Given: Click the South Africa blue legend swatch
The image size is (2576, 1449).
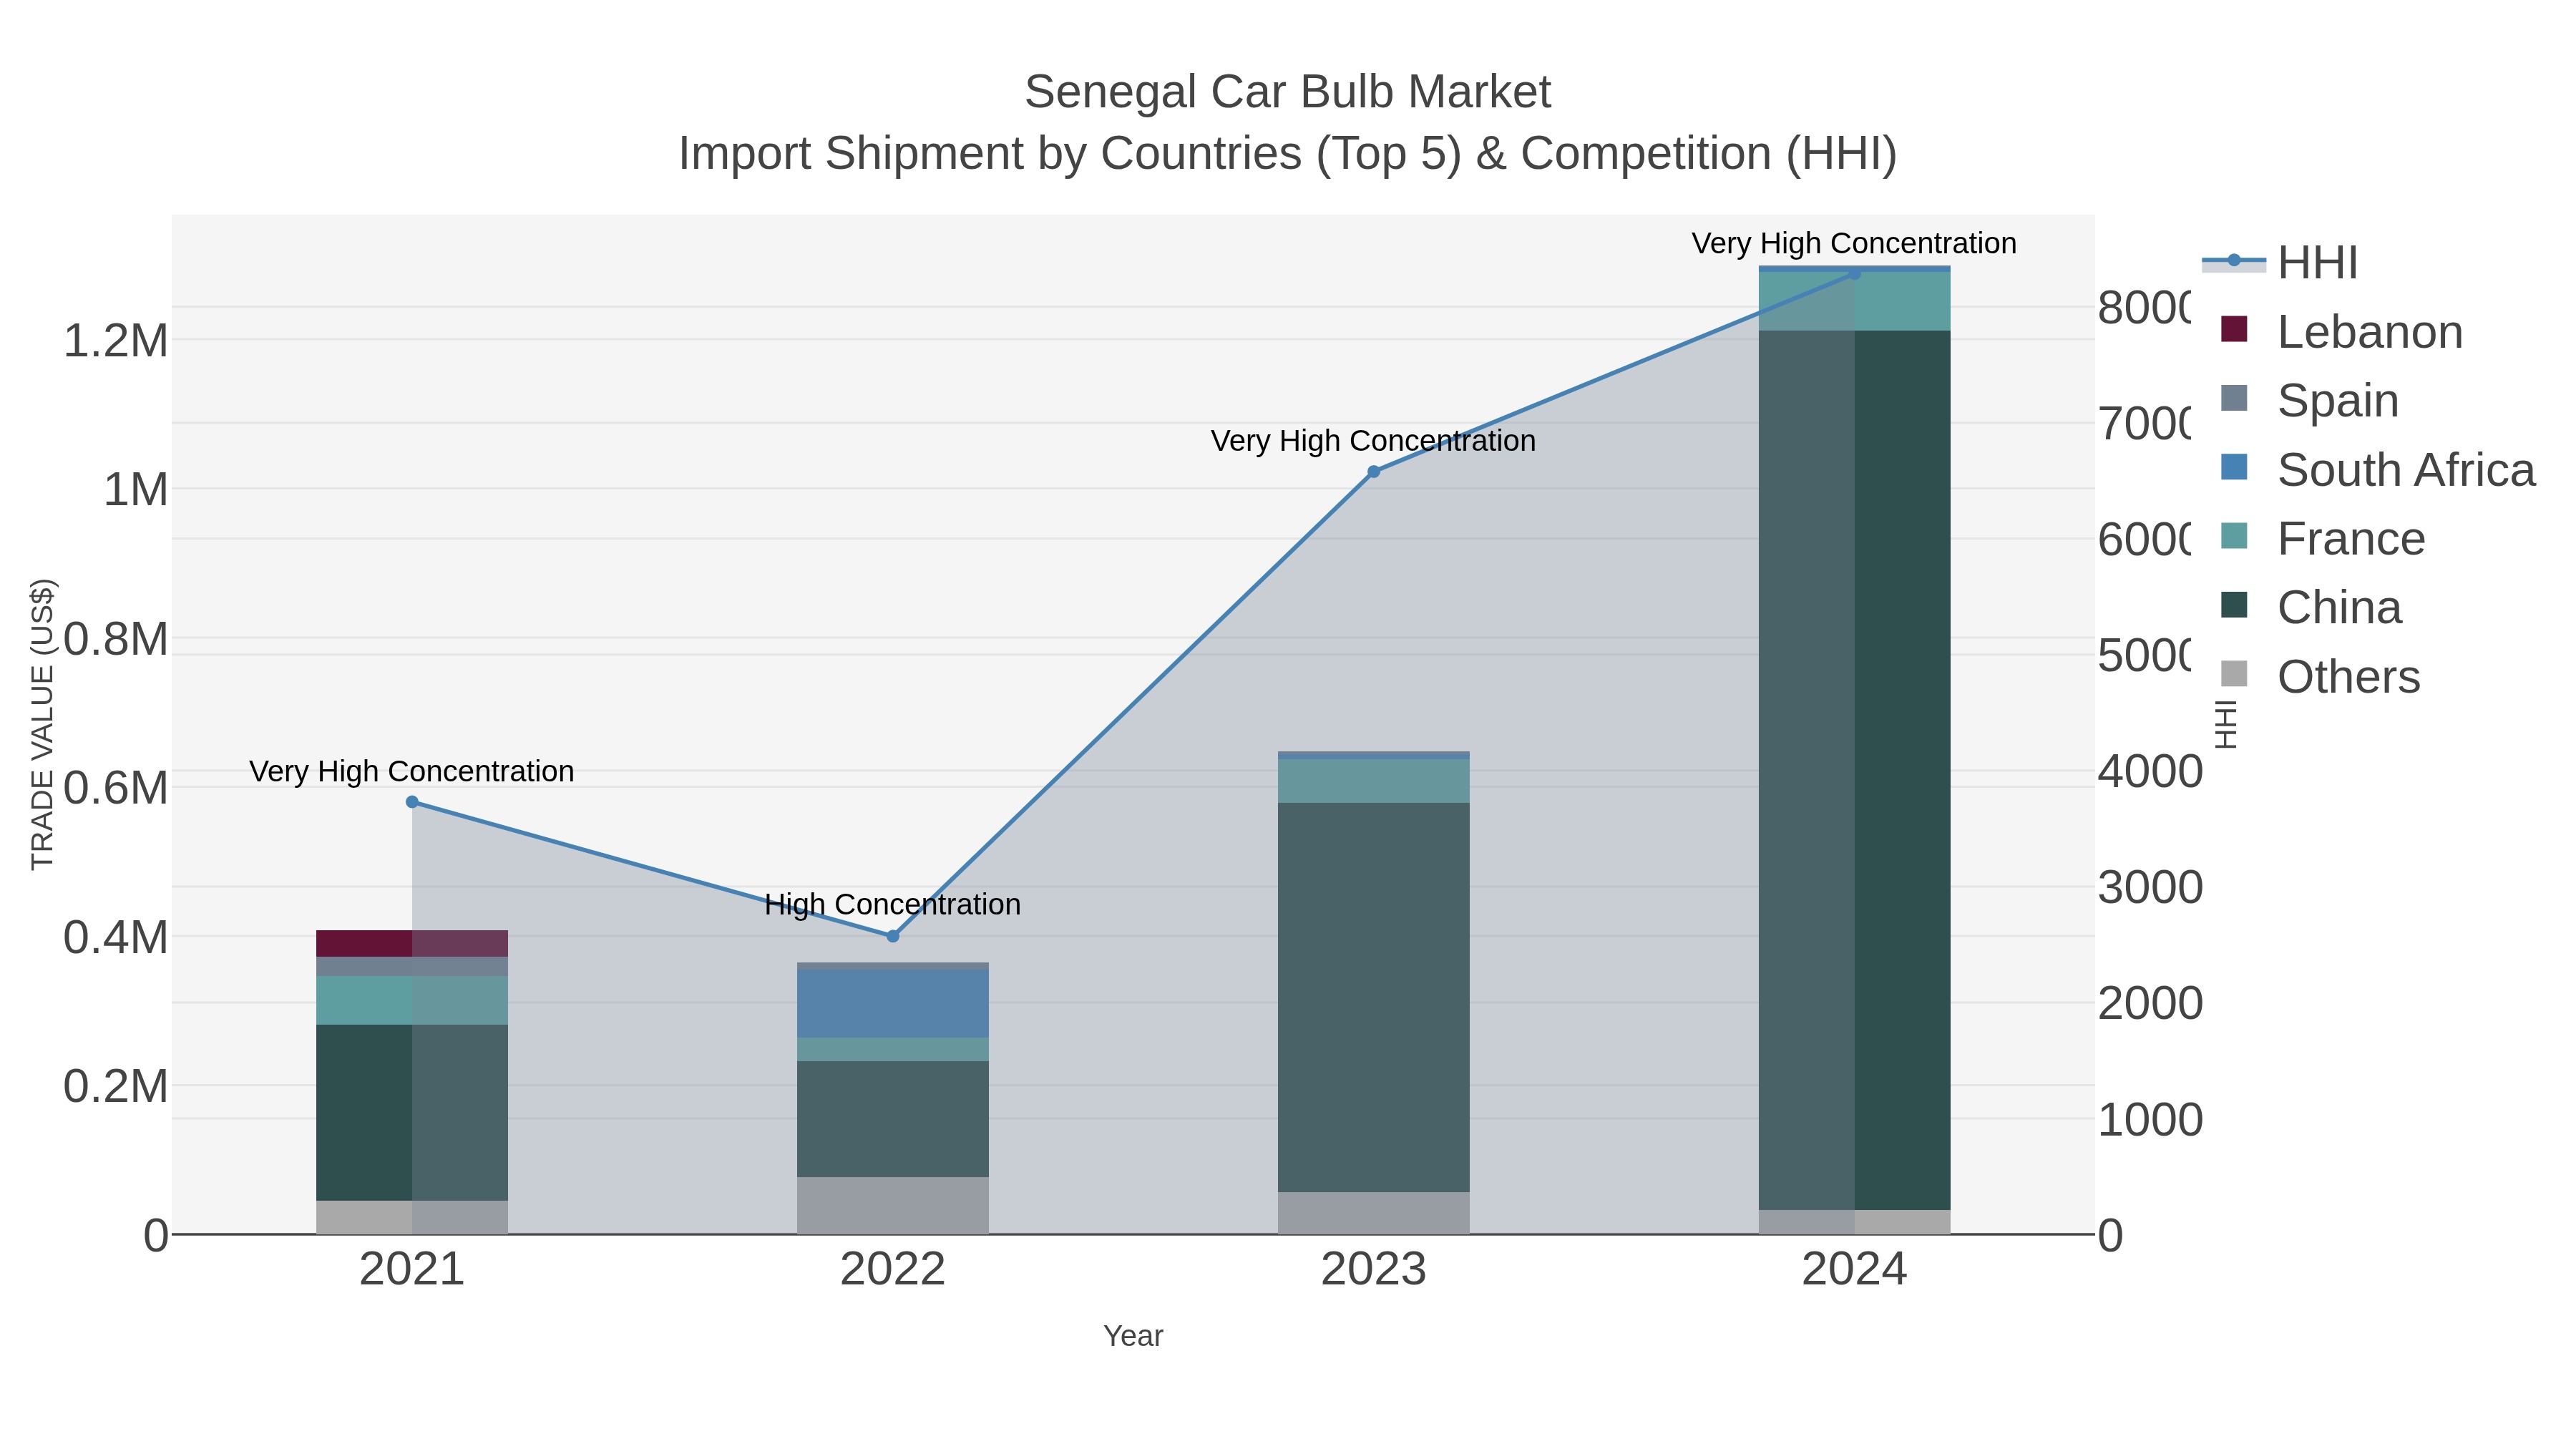Looking at the screenshot, I should [x=2234, y=467].
